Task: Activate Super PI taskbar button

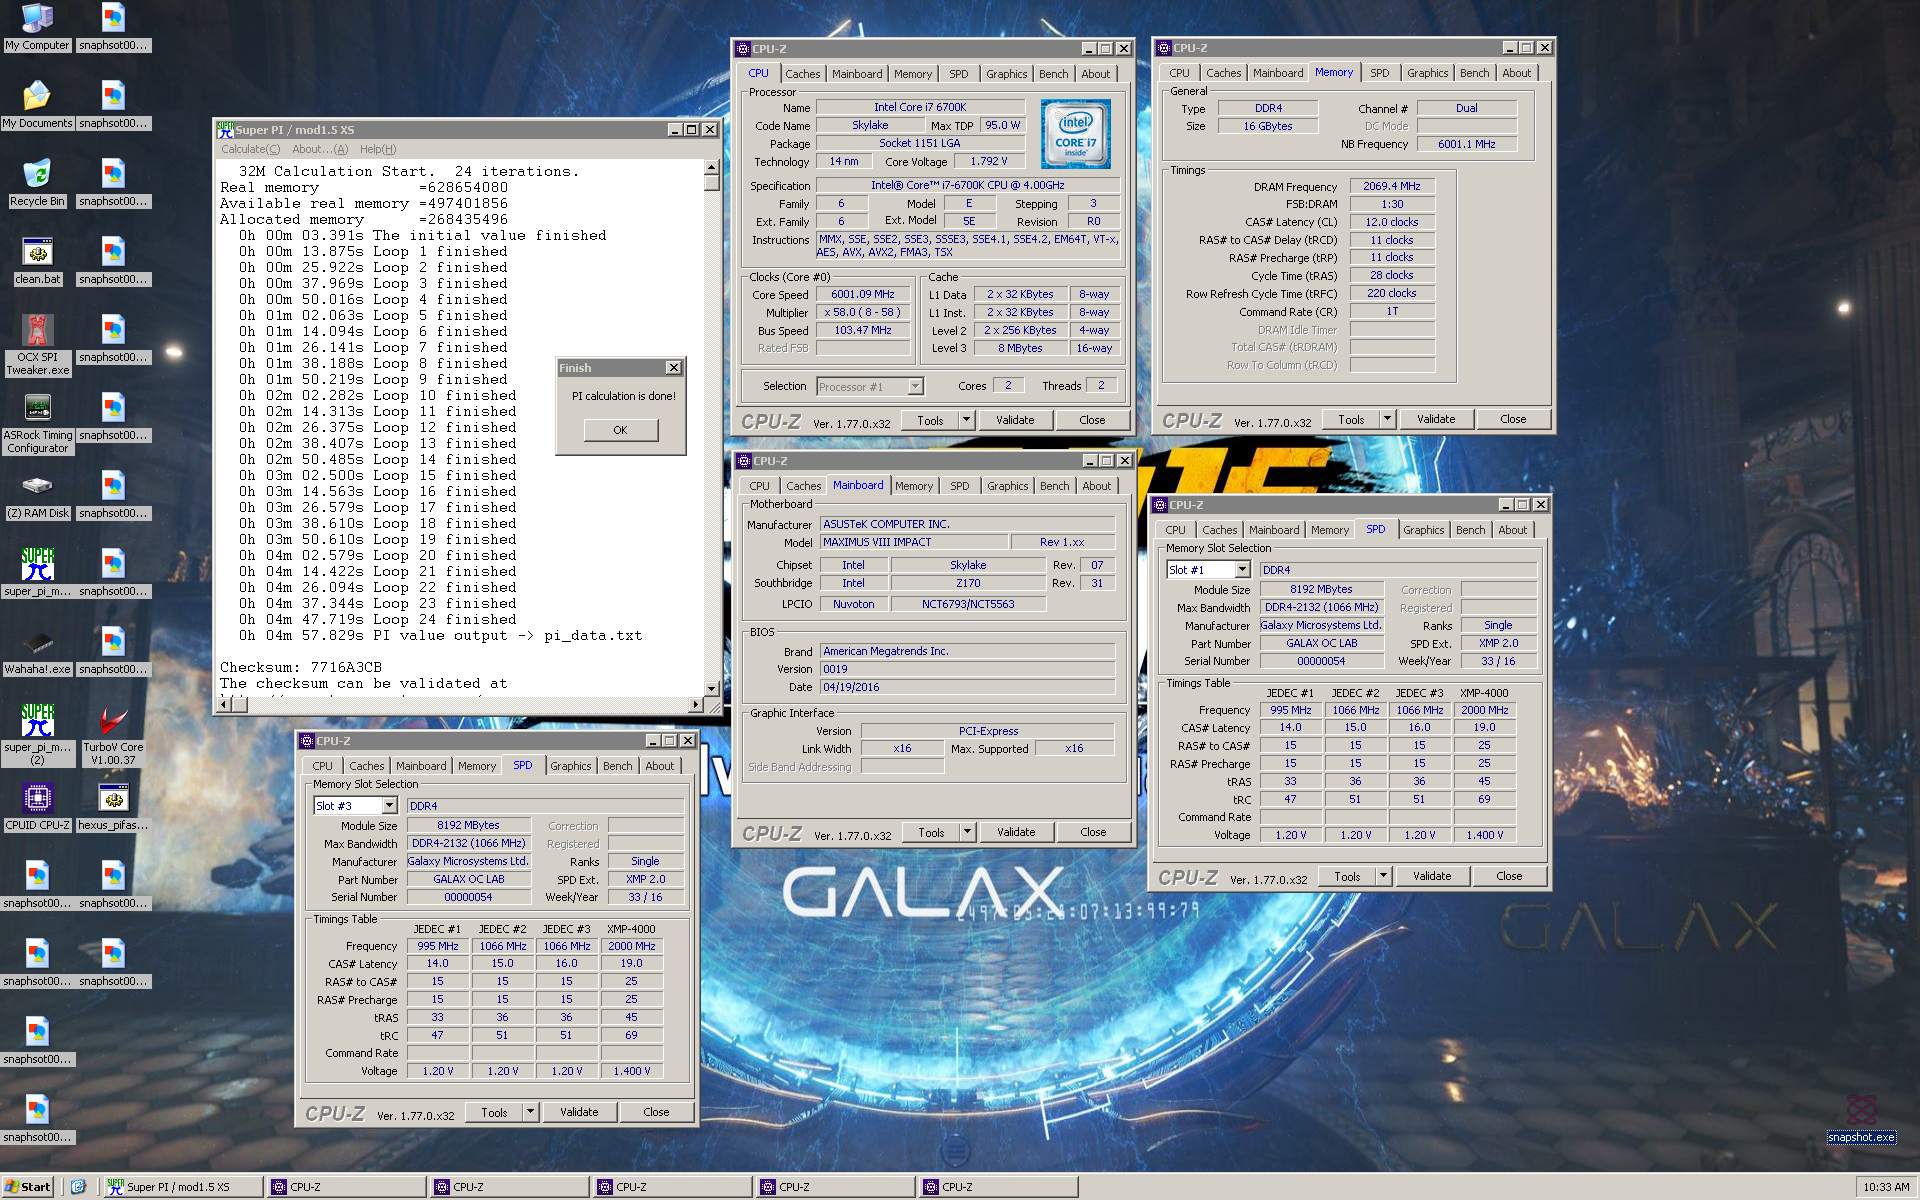Action: tap(183, 1187)
